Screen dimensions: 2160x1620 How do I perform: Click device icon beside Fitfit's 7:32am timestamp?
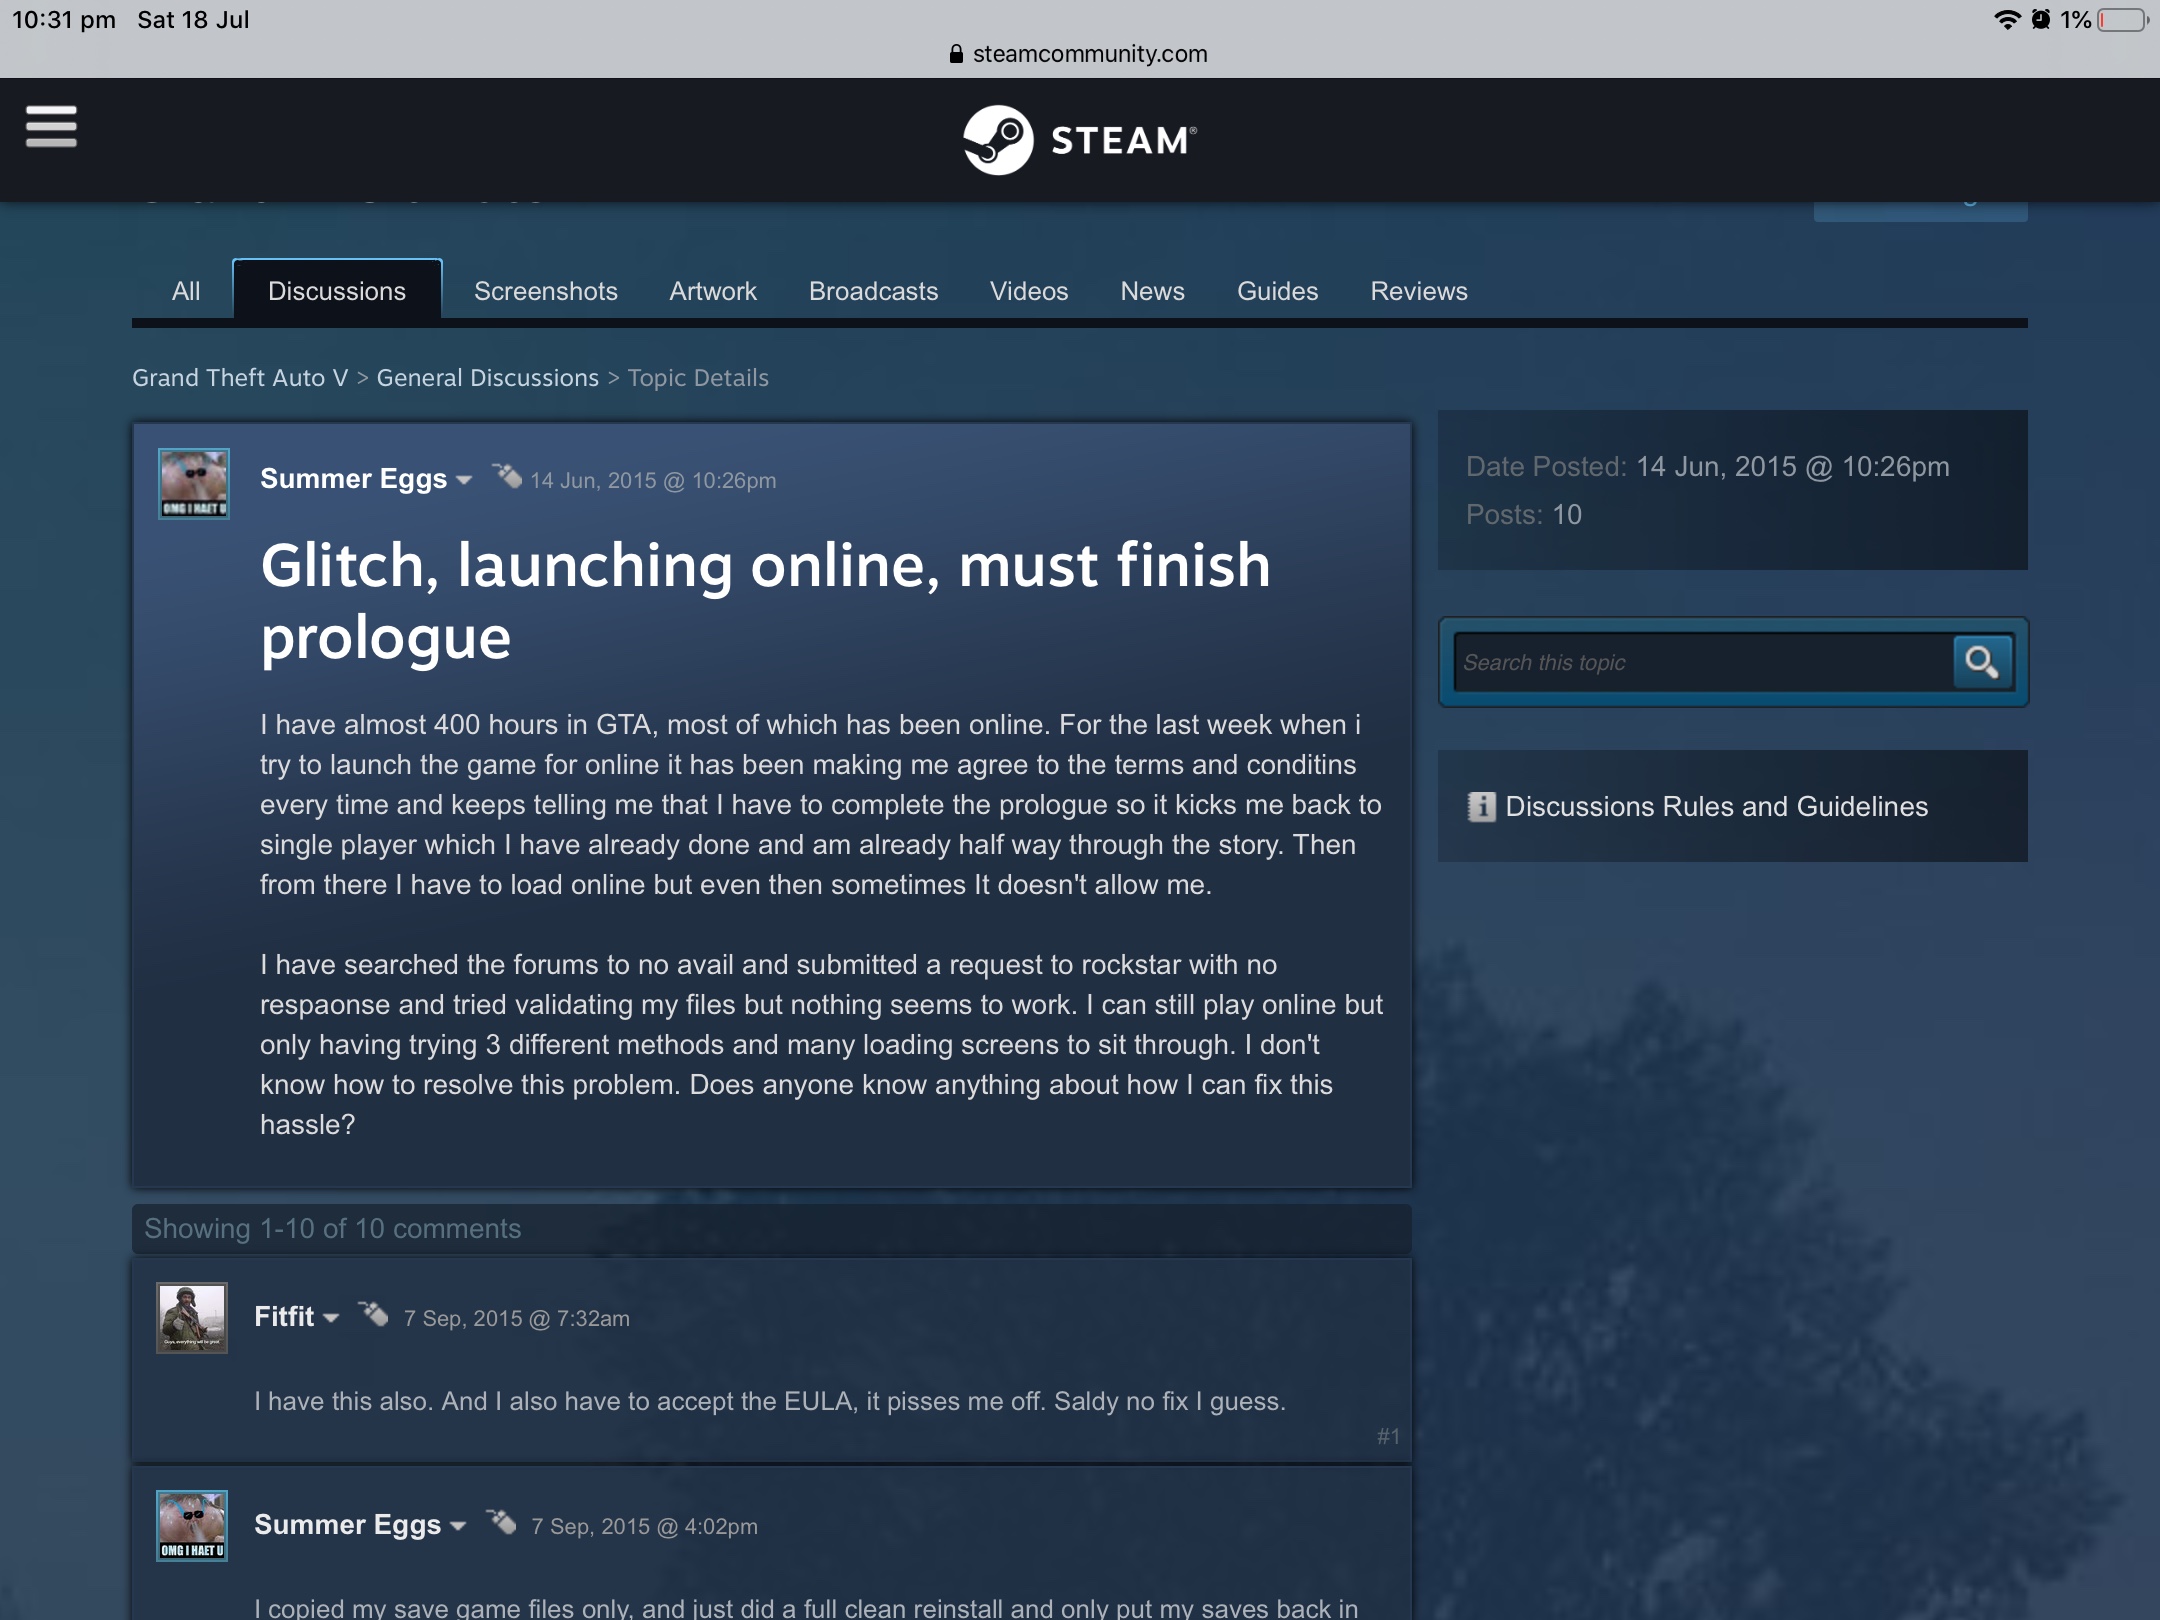coord(374,1313)
